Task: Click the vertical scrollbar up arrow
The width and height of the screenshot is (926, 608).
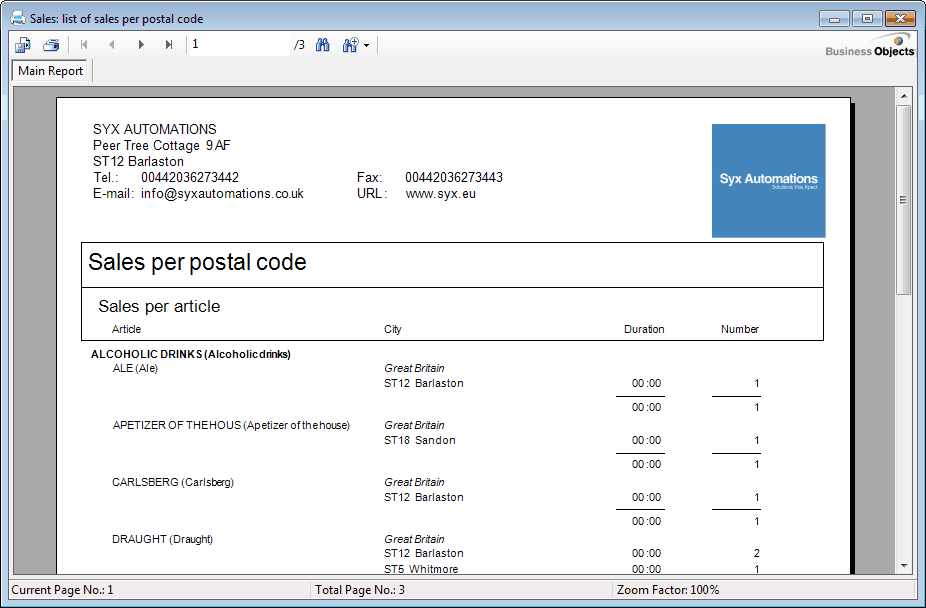Action: coord(903,96)
